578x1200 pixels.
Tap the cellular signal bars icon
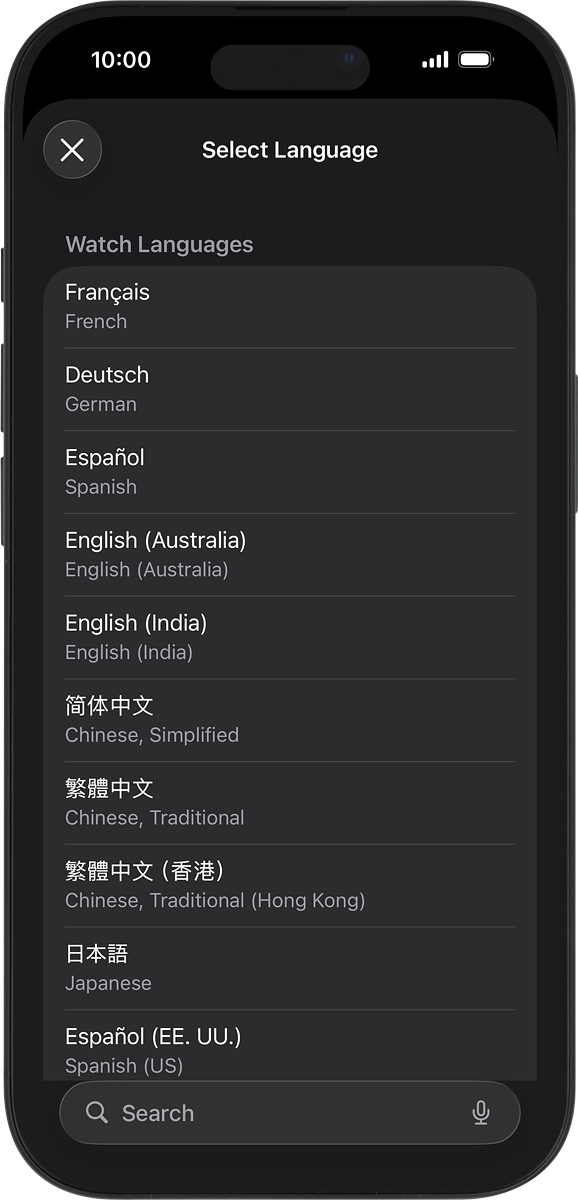[433, 60]
